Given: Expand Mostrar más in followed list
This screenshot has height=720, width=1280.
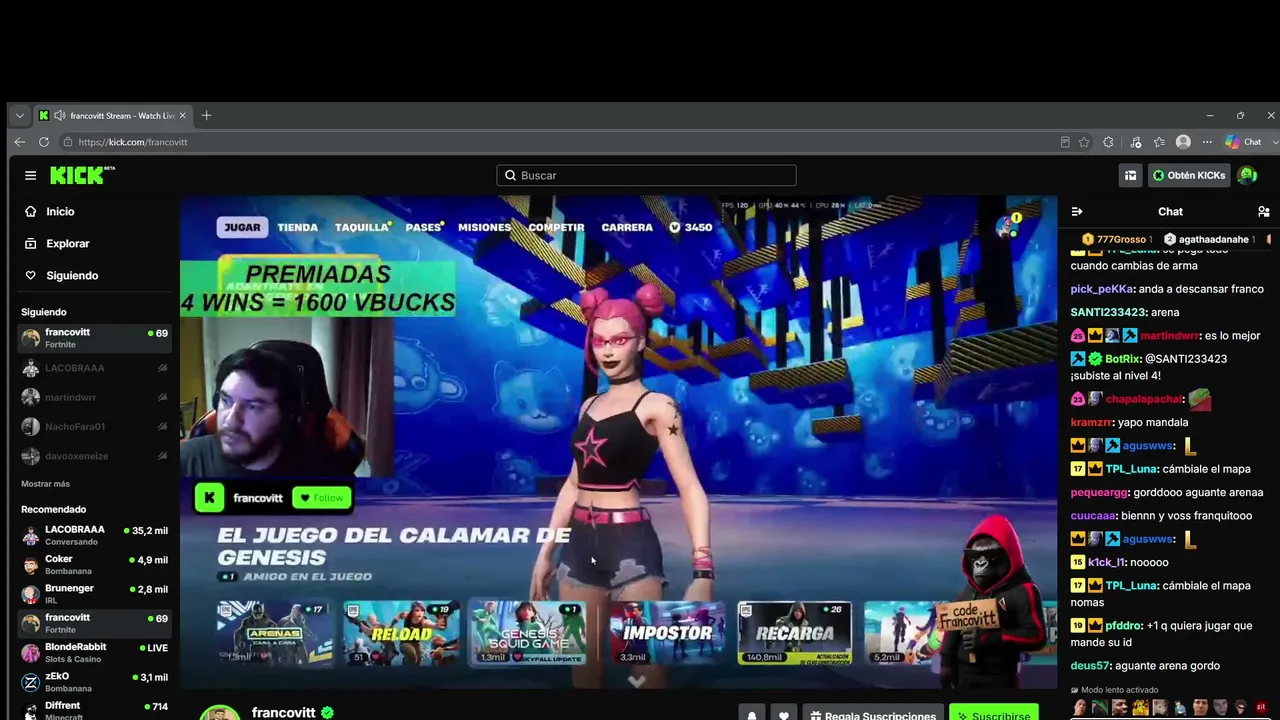Looking at the screenshot, I should [x=45, y=484].
